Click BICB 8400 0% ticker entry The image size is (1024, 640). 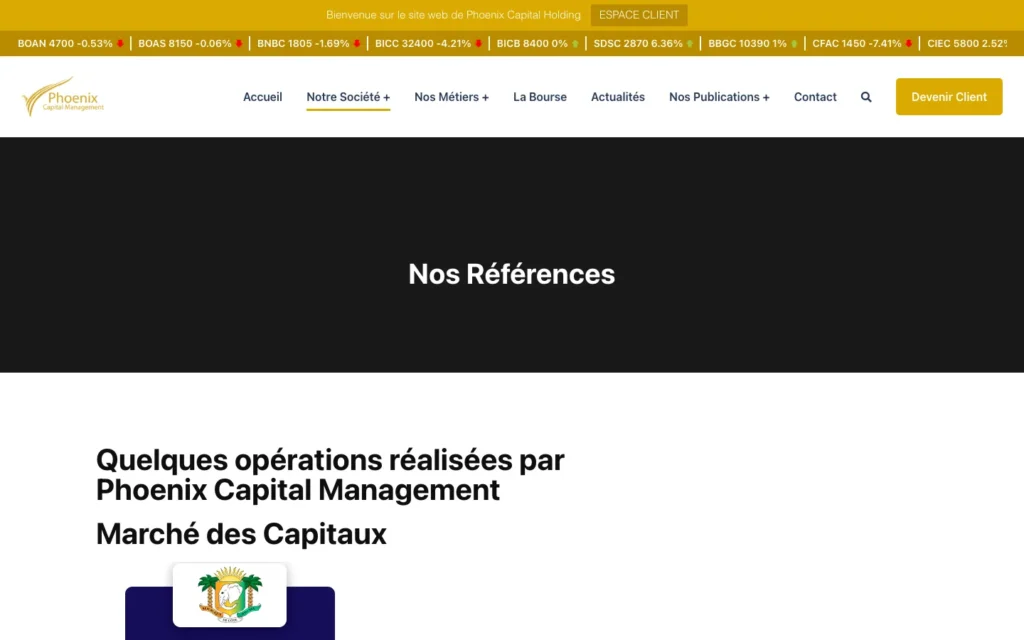pyautogui.click(x=532, y=43)
